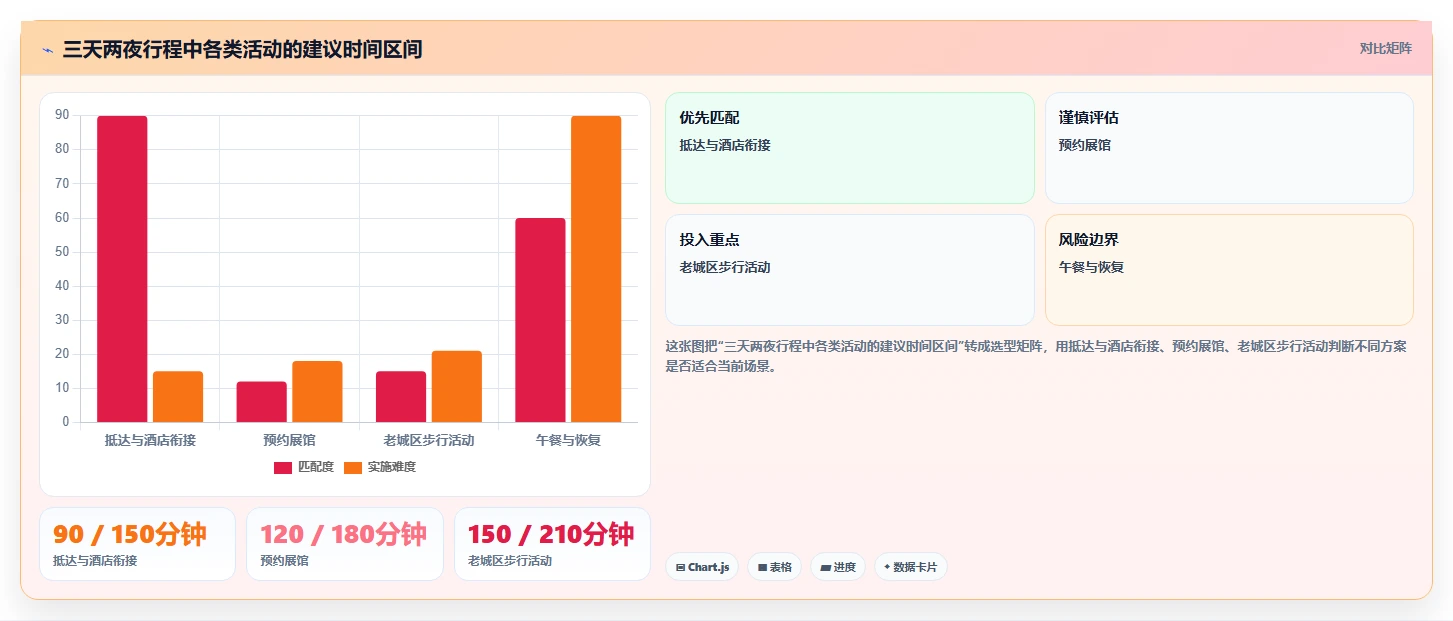This screenshot has height=621, width=1453.
Task: Click the 对比矩阵 label in the header
Action: tap(1385, 48)
